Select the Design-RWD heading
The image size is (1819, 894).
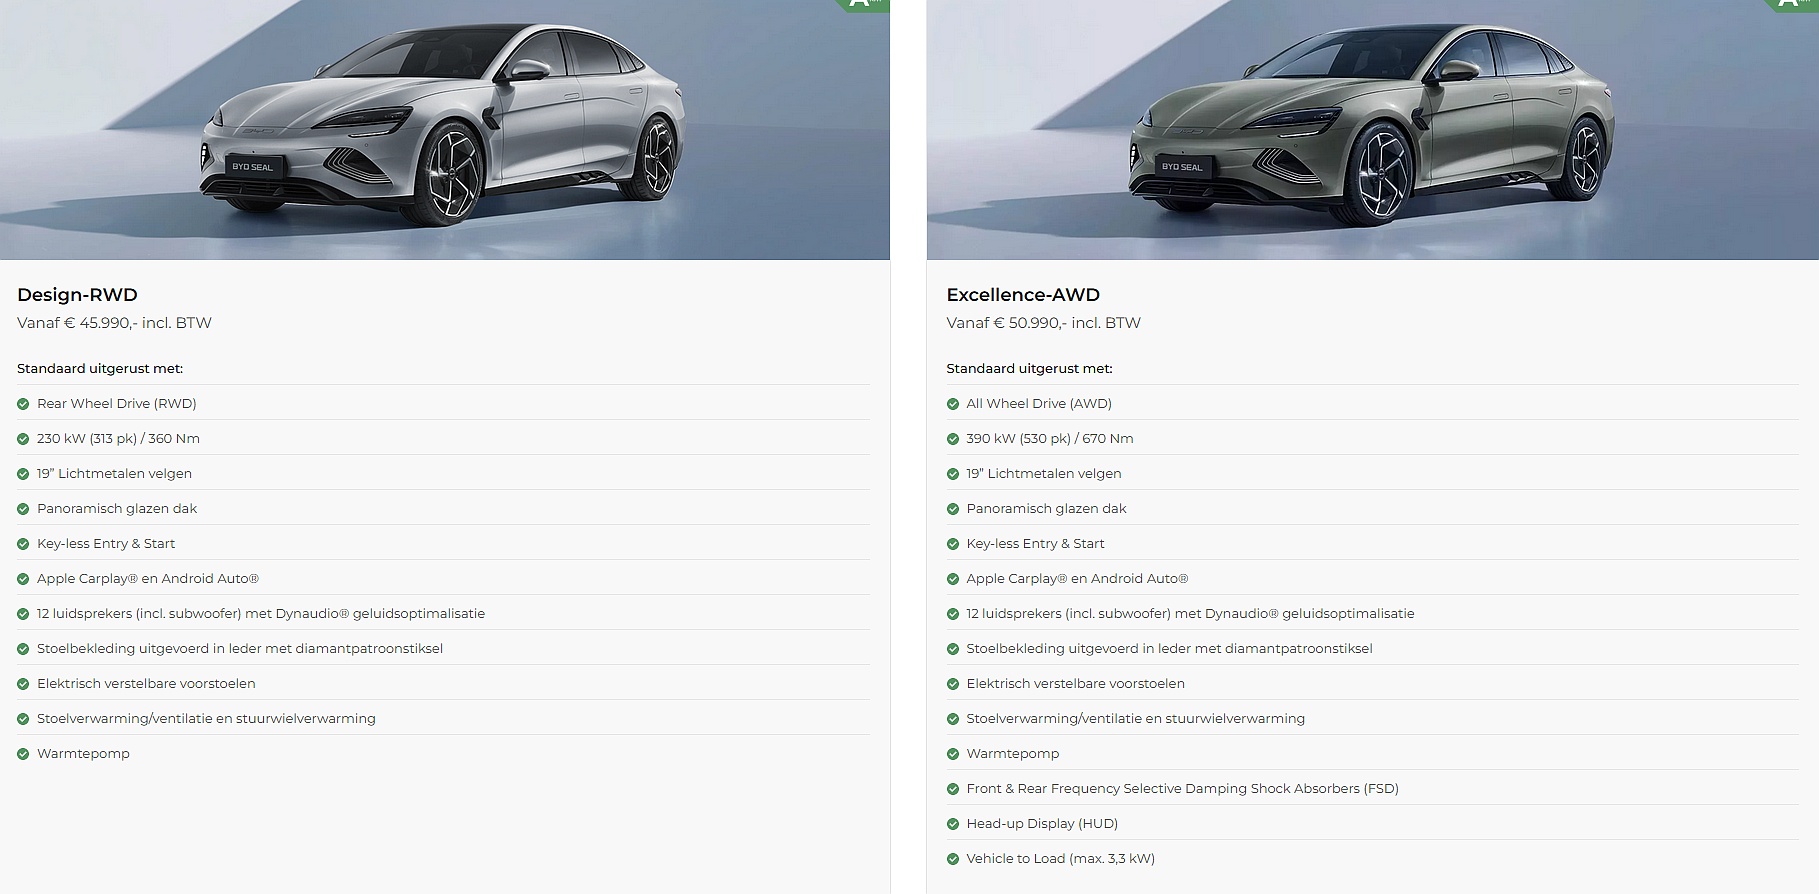[77, 295]
